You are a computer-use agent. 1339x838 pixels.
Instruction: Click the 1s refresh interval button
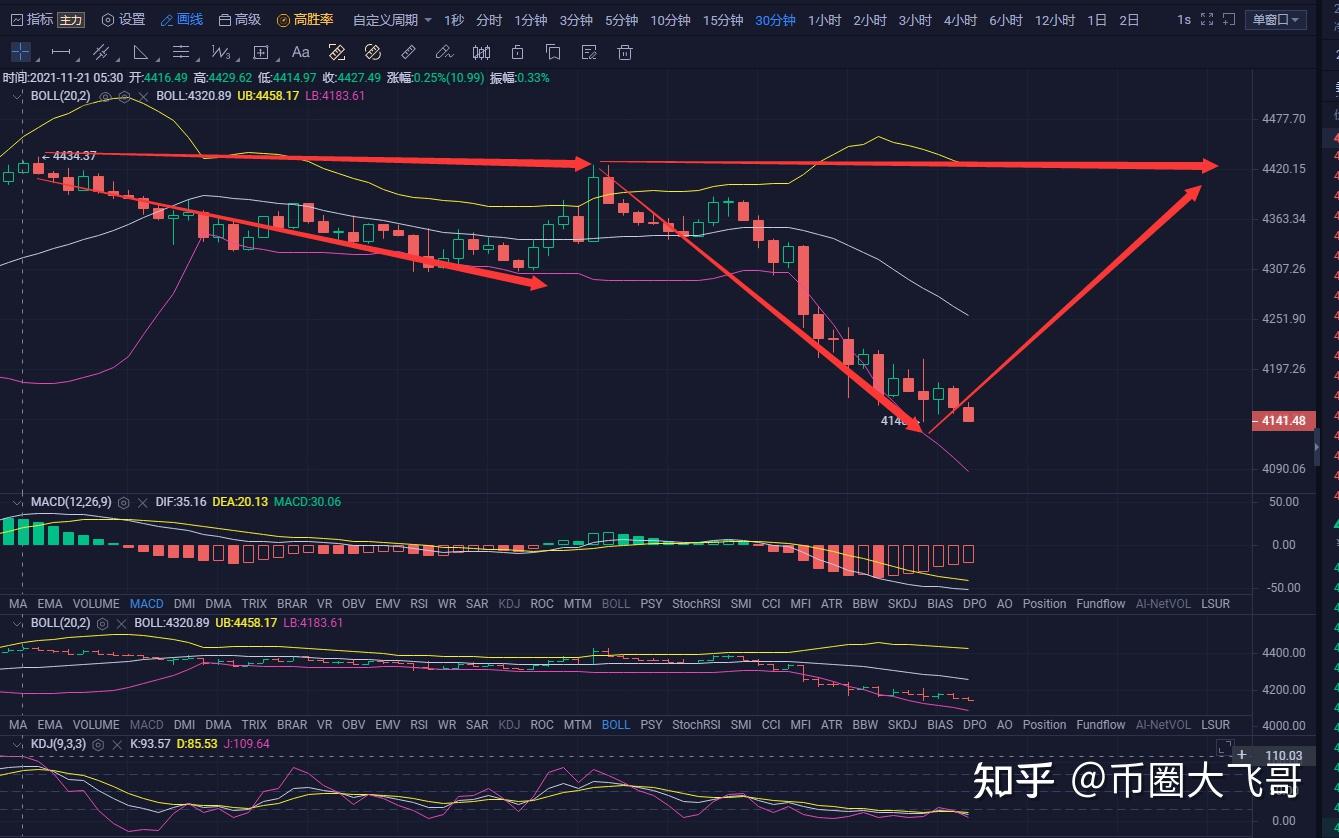[1184, 20]
